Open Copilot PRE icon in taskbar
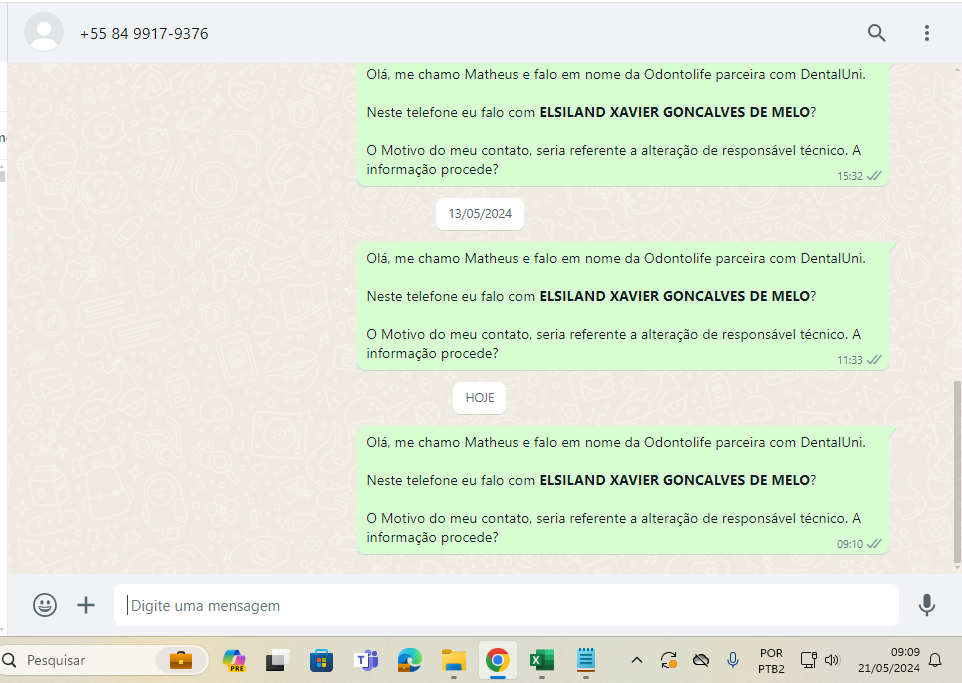 tap(234, 660)
